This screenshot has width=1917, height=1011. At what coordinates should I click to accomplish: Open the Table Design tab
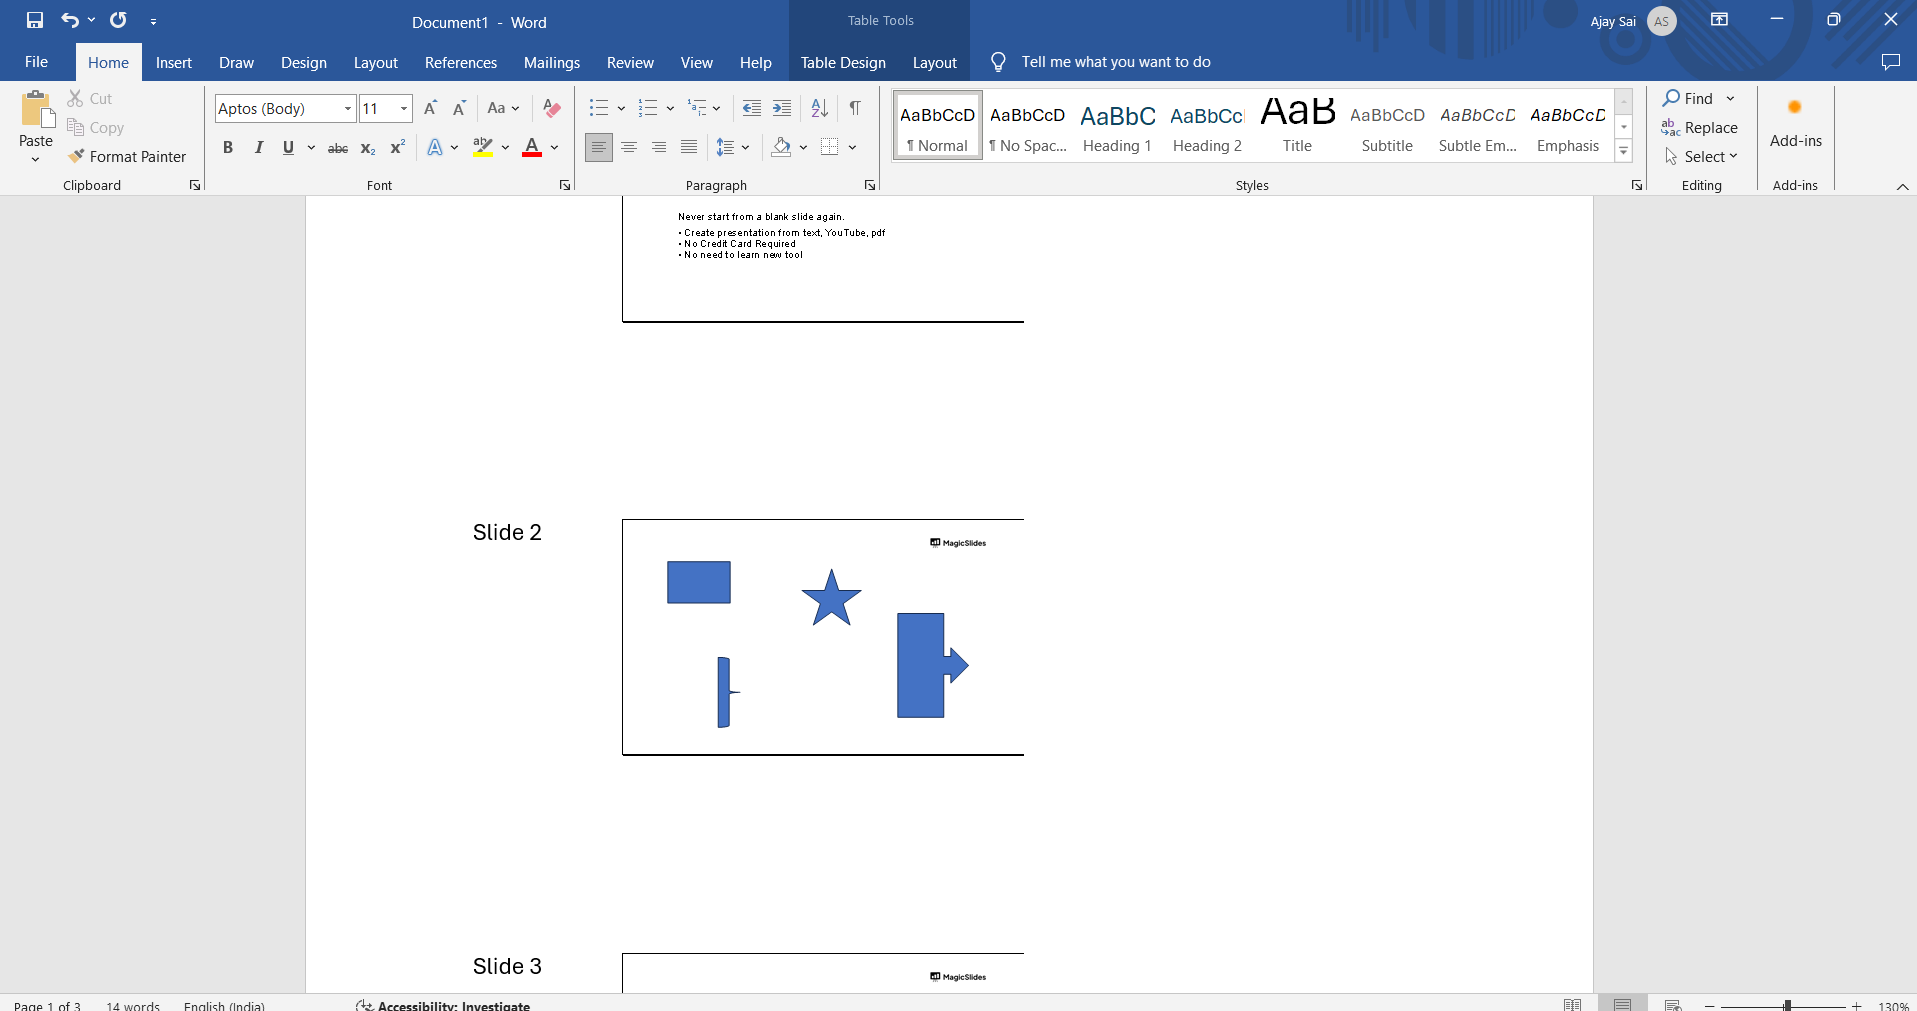click(x=843, y=62)
